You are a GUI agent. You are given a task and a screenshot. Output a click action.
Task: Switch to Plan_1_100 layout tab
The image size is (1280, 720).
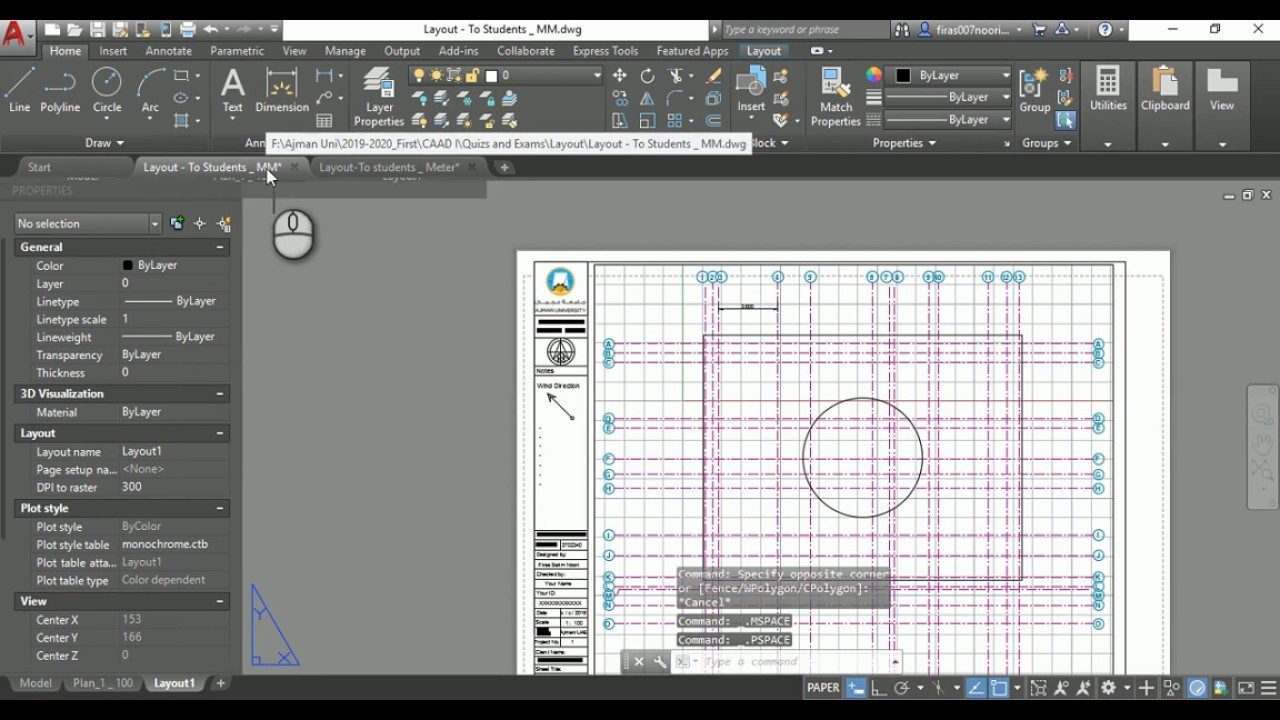[x=102, y=684]
